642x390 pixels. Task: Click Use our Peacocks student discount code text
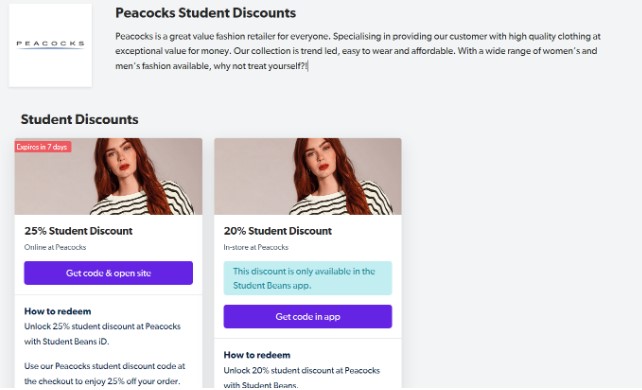point(104,373)
